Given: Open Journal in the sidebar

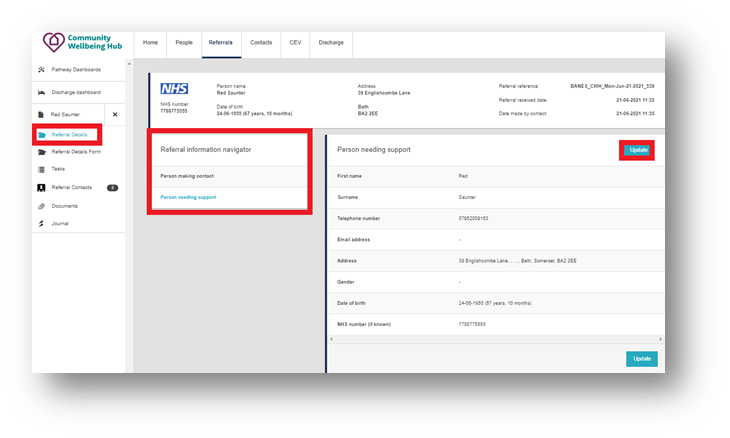Looking at the screenshot, I should [x=60, y=224].
